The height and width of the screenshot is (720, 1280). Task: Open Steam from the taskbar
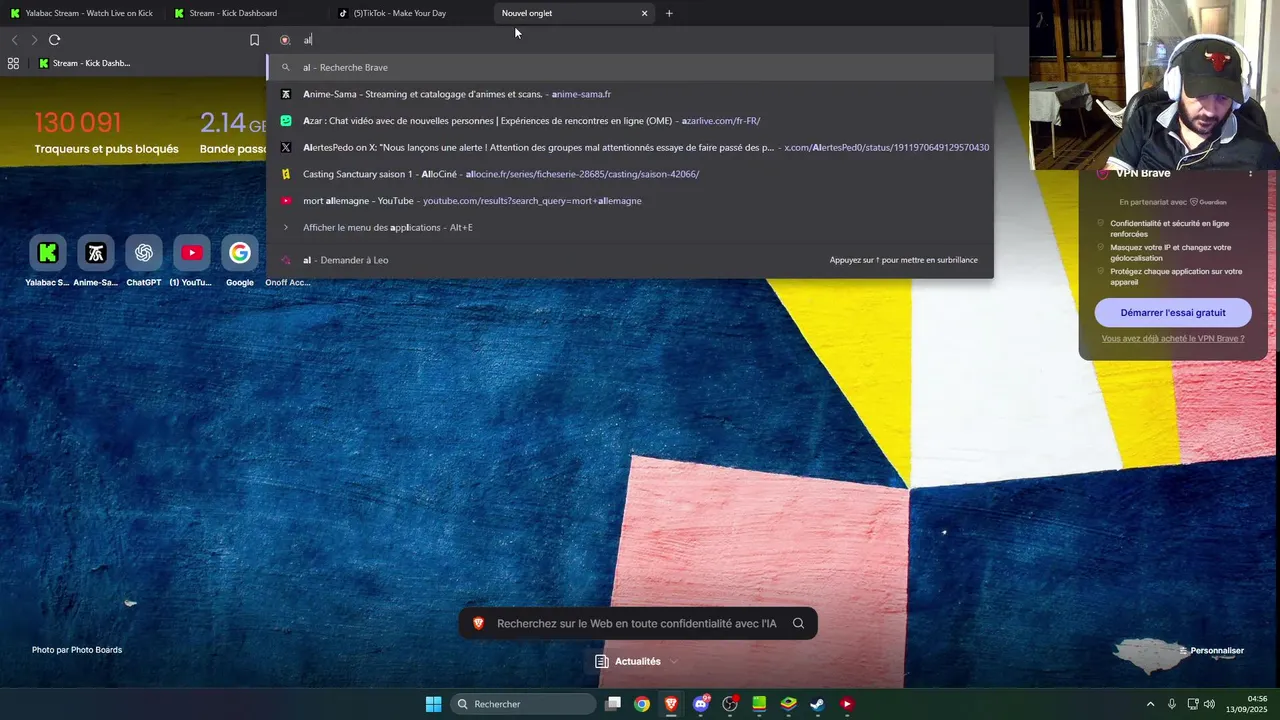(817, 704)
